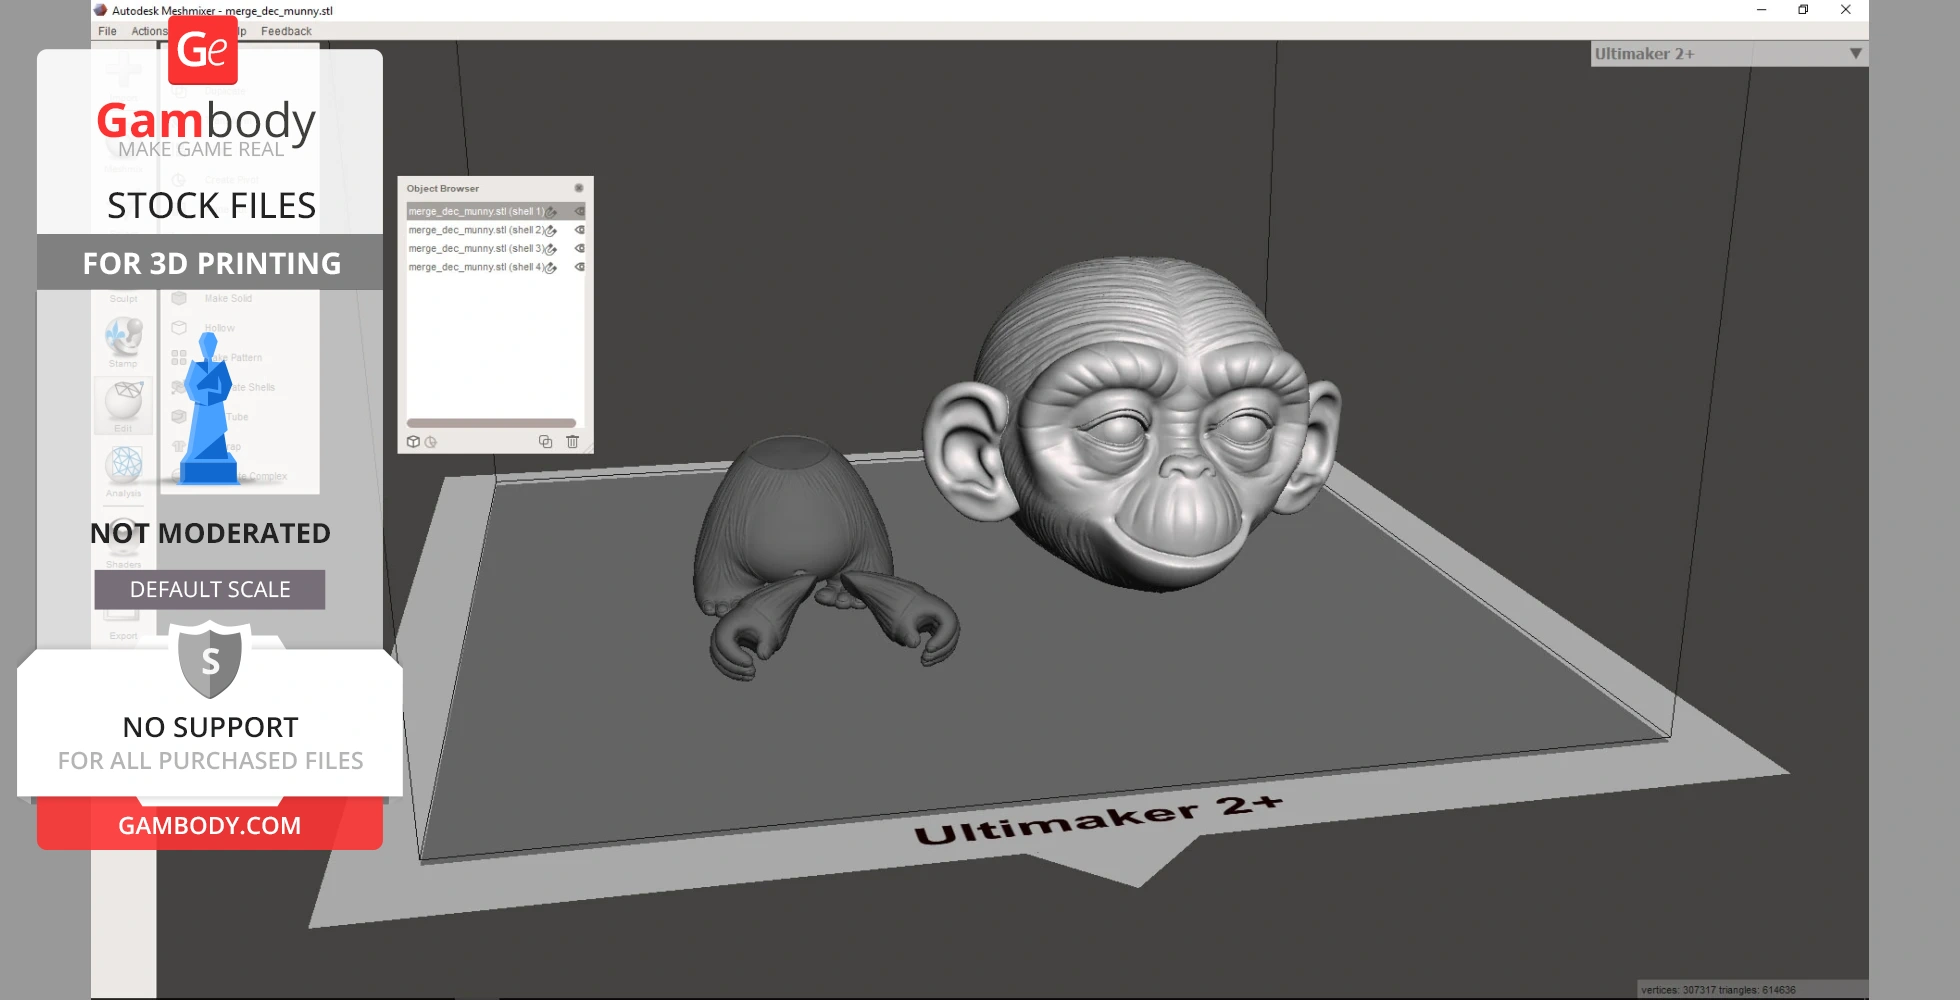The image size is (1960, 1000).
Task: Click the cube icon in Object Browser footer
Action: click(x=413, y=442)
